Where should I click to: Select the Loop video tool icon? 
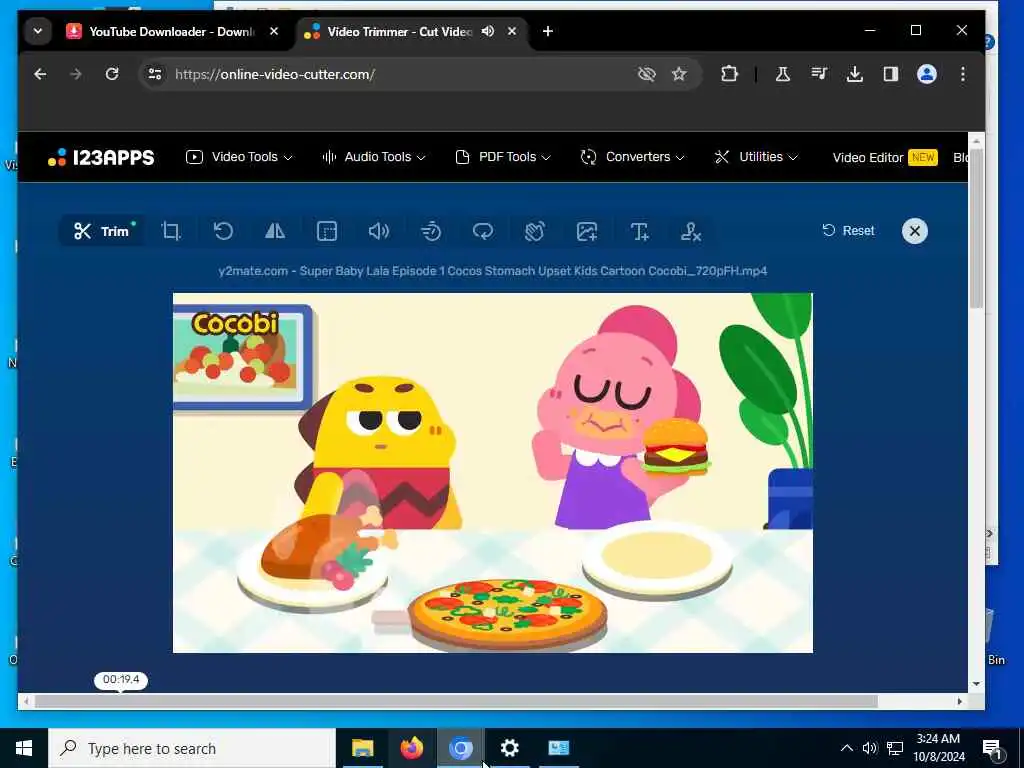point(483,231)
